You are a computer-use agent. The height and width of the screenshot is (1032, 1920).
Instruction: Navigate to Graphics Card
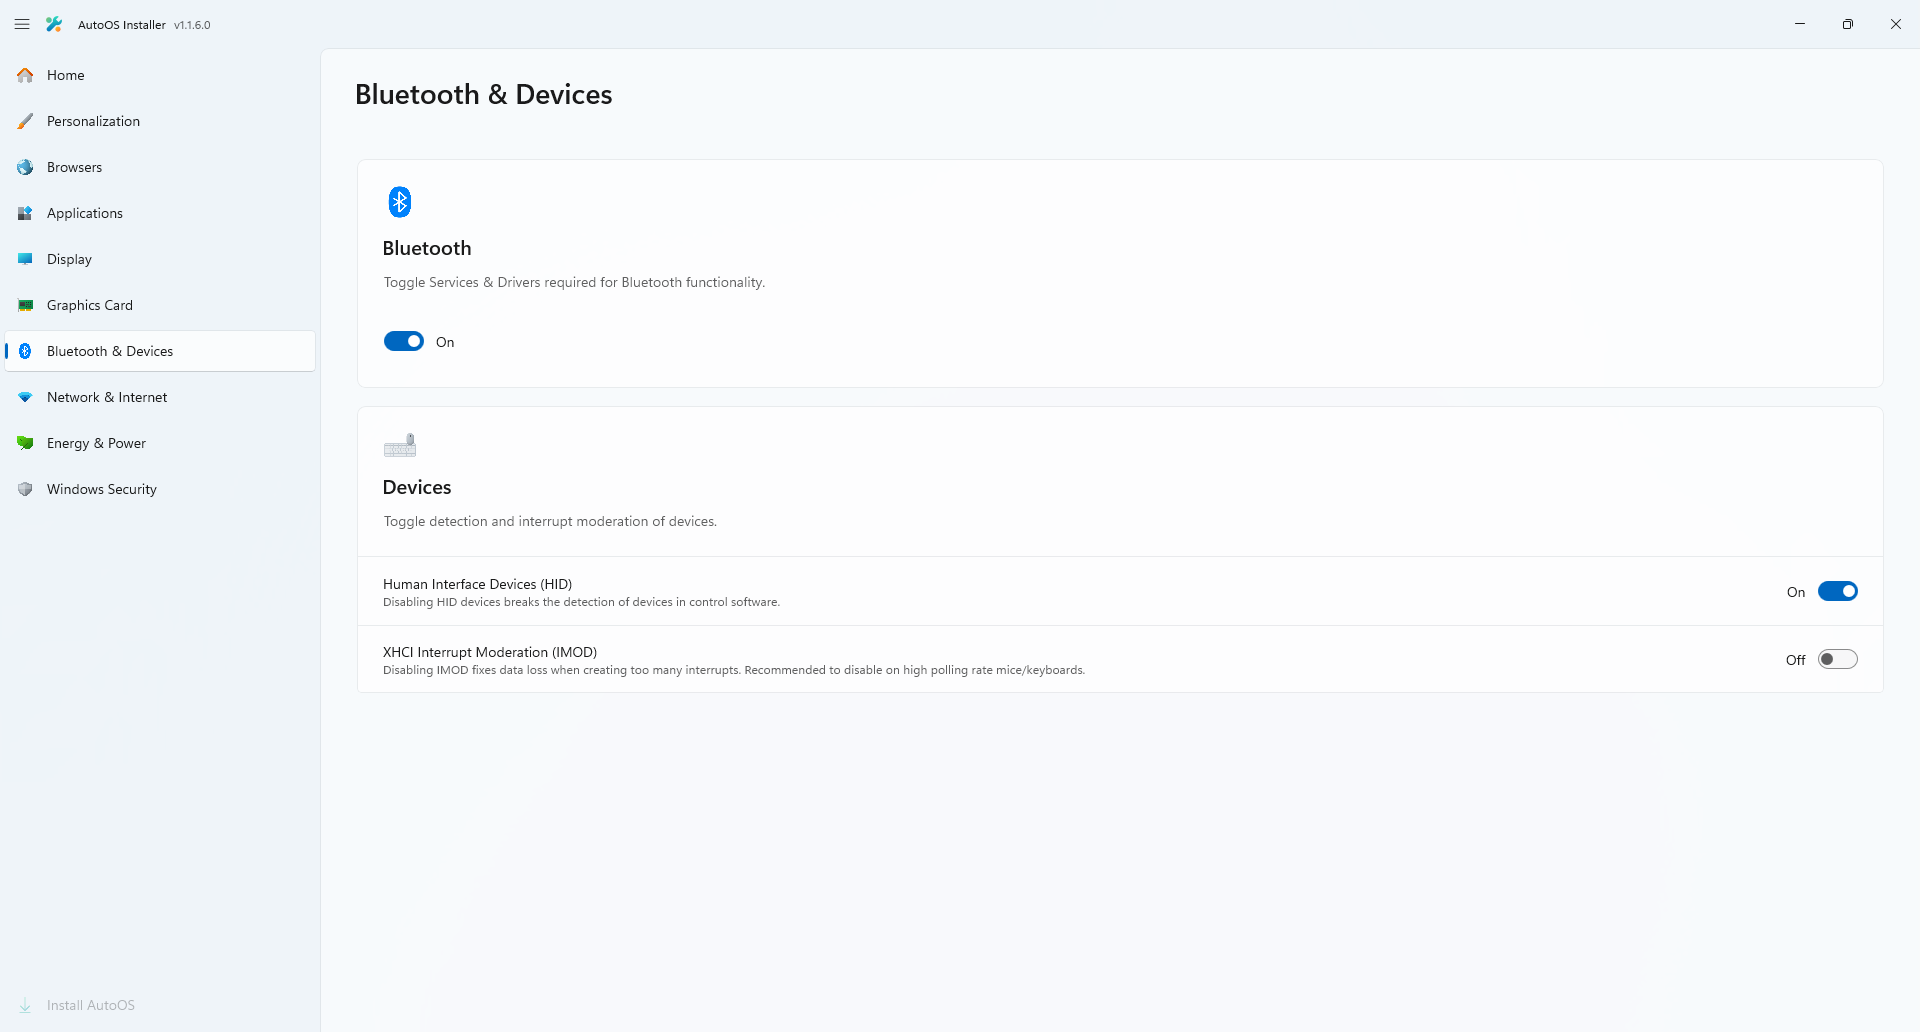tap(160, 305)
